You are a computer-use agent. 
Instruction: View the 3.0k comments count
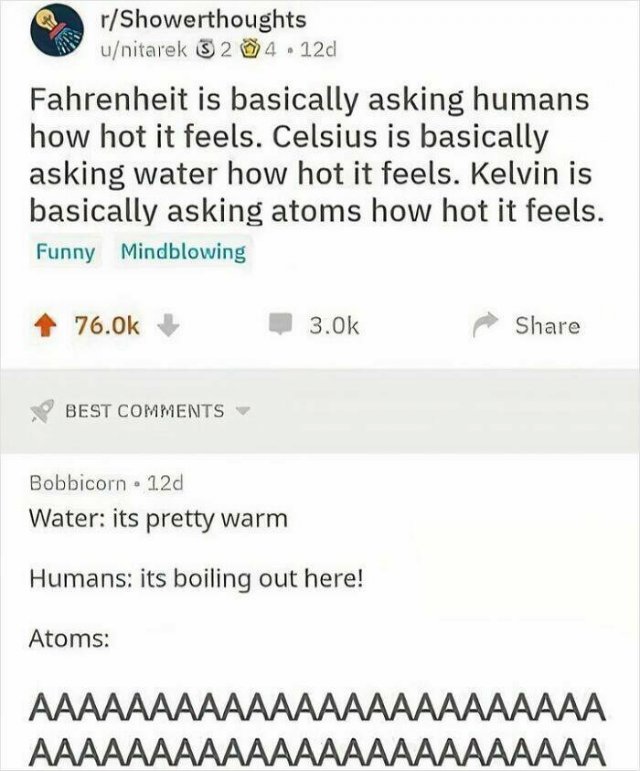334,326
